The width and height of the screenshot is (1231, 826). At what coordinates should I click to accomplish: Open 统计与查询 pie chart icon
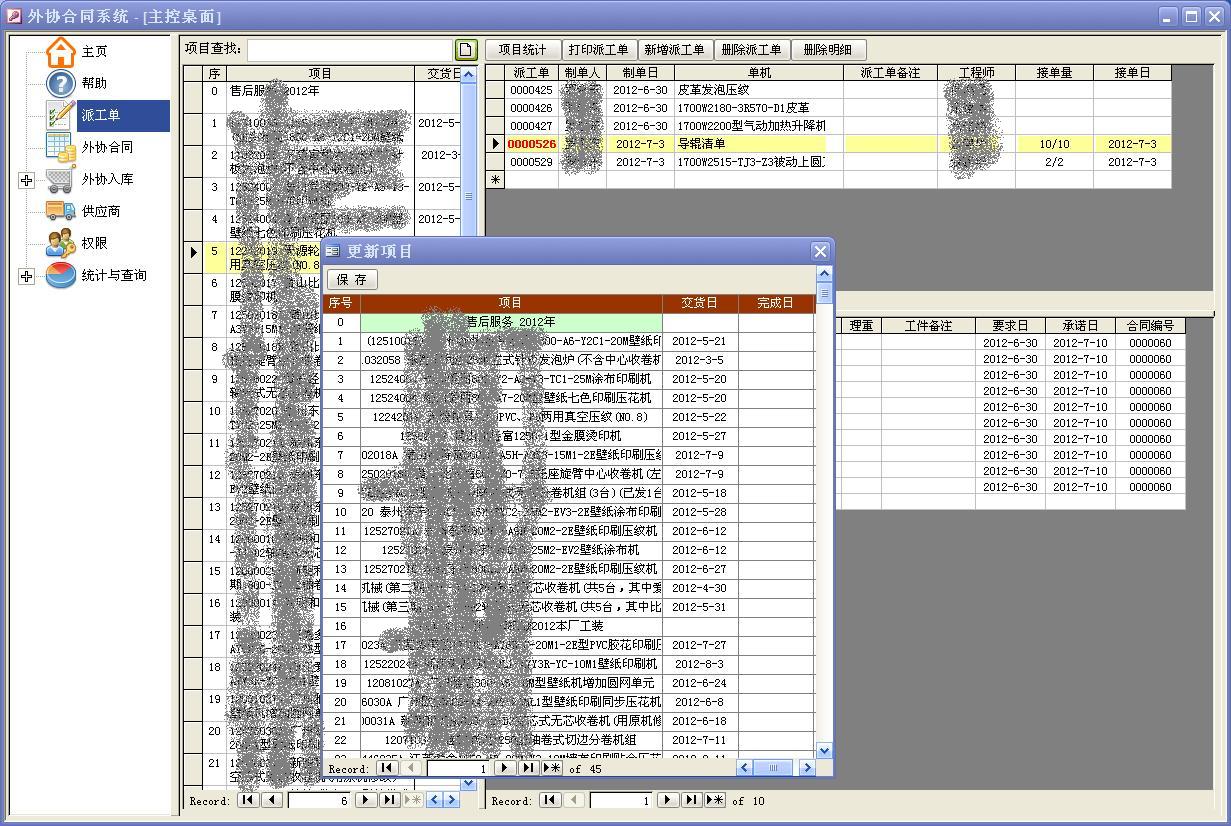61,275
